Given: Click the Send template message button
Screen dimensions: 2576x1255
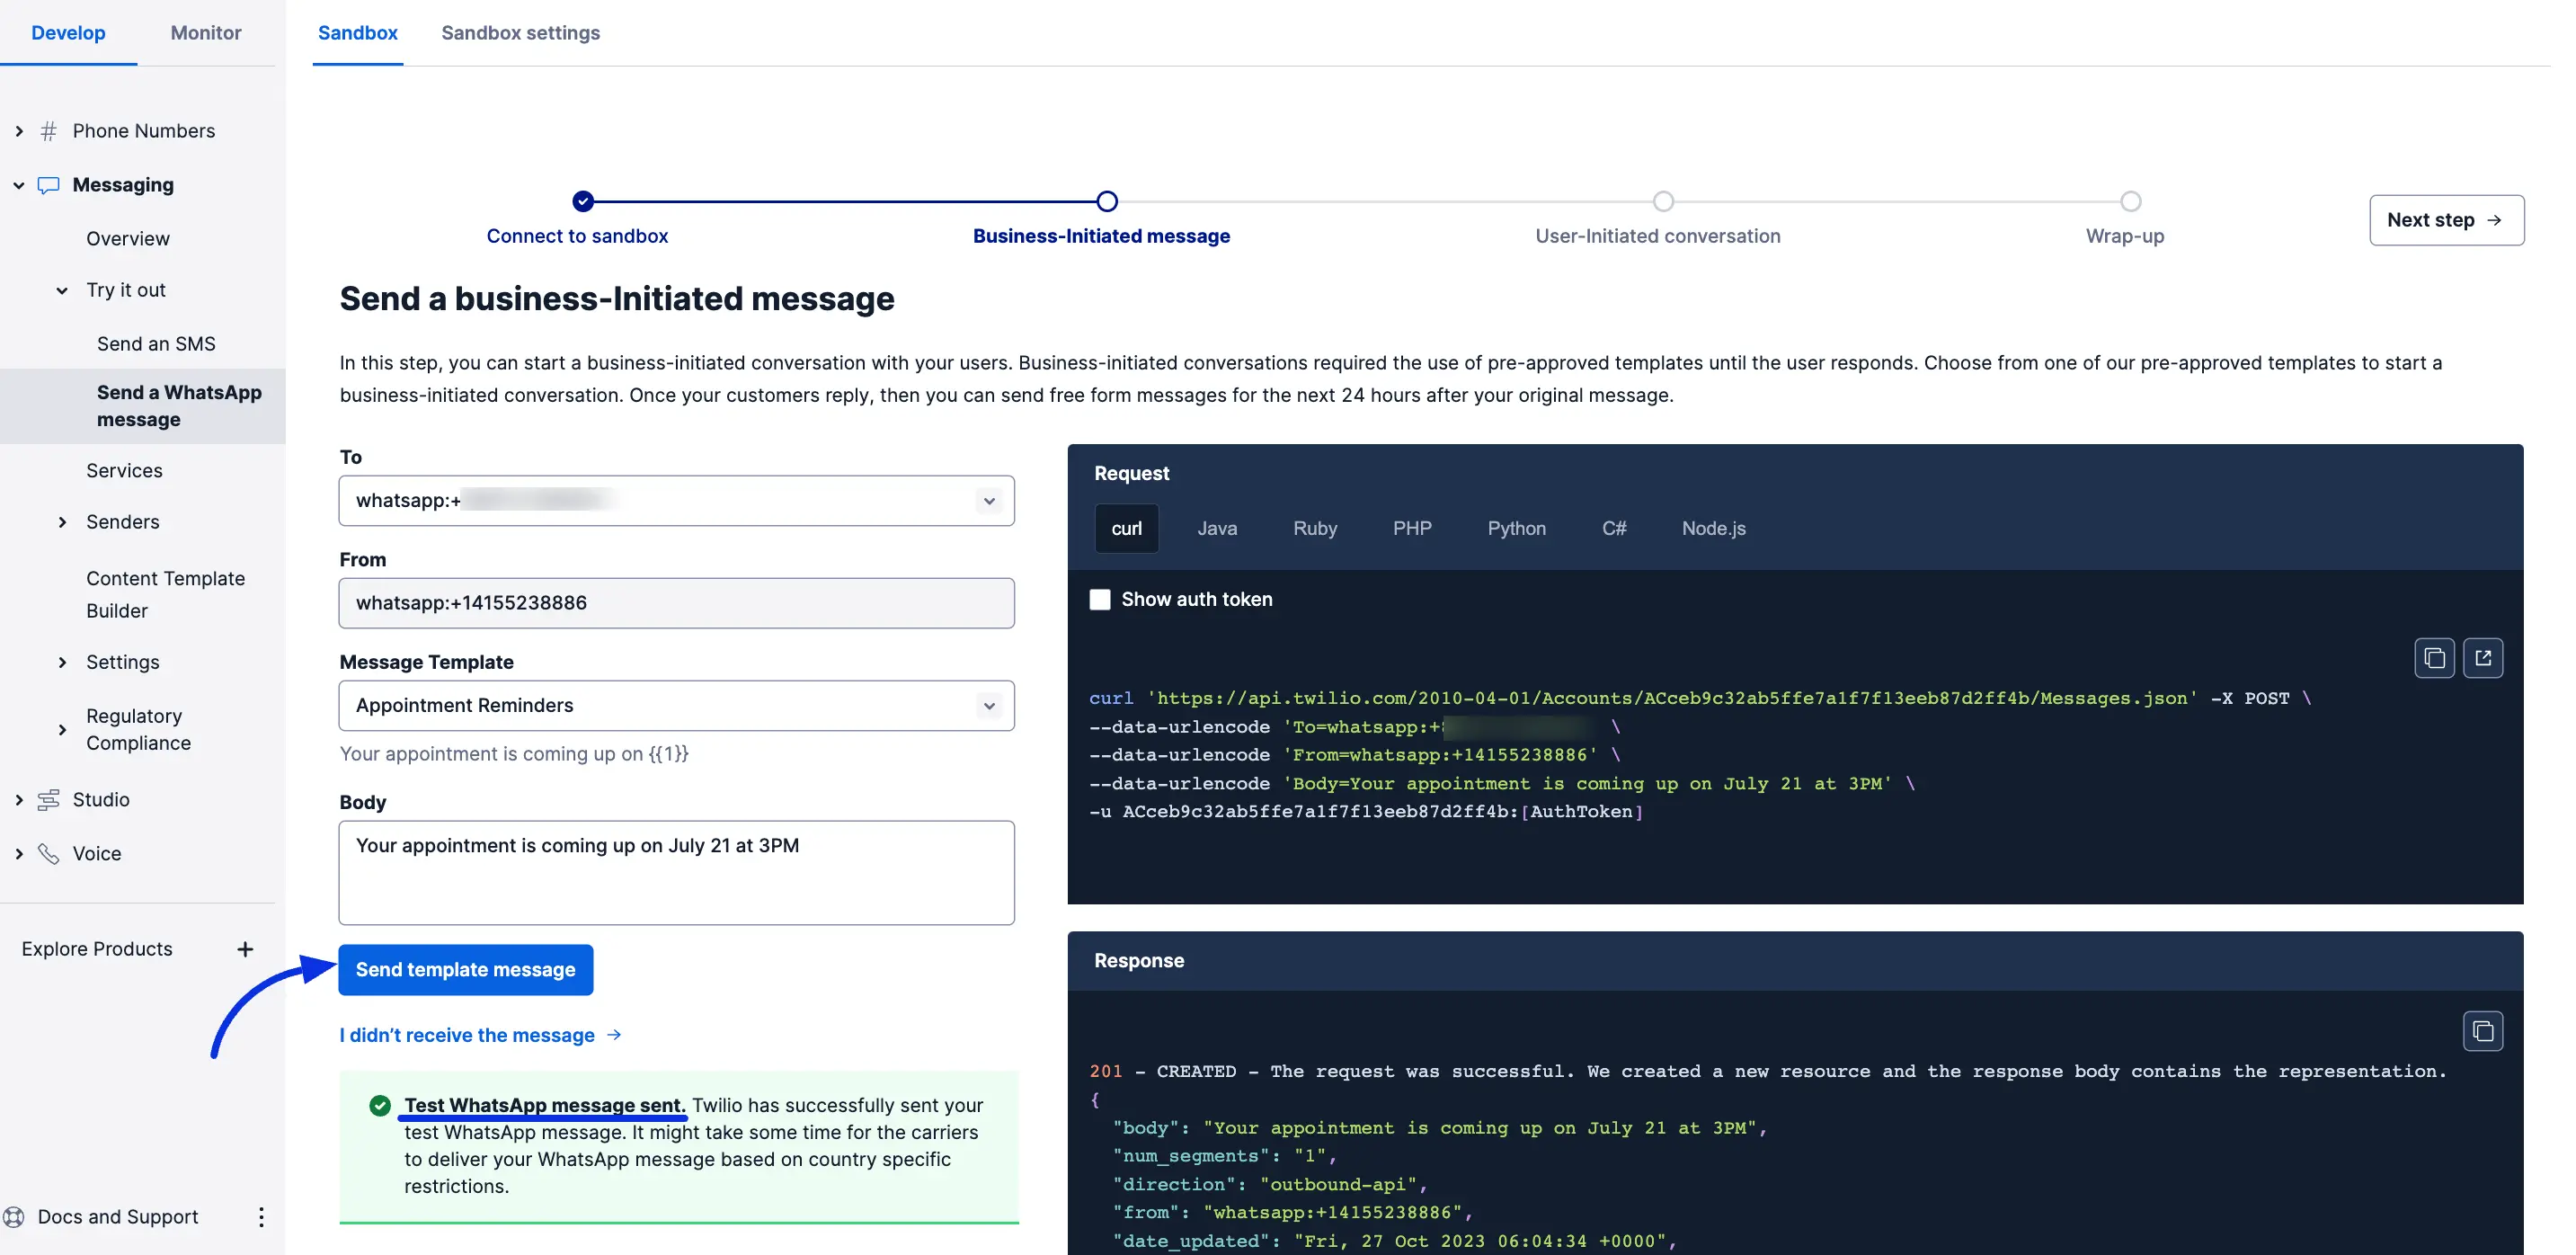Looking at the screenshot, I should pyautogui.click(x=466, y=969).
